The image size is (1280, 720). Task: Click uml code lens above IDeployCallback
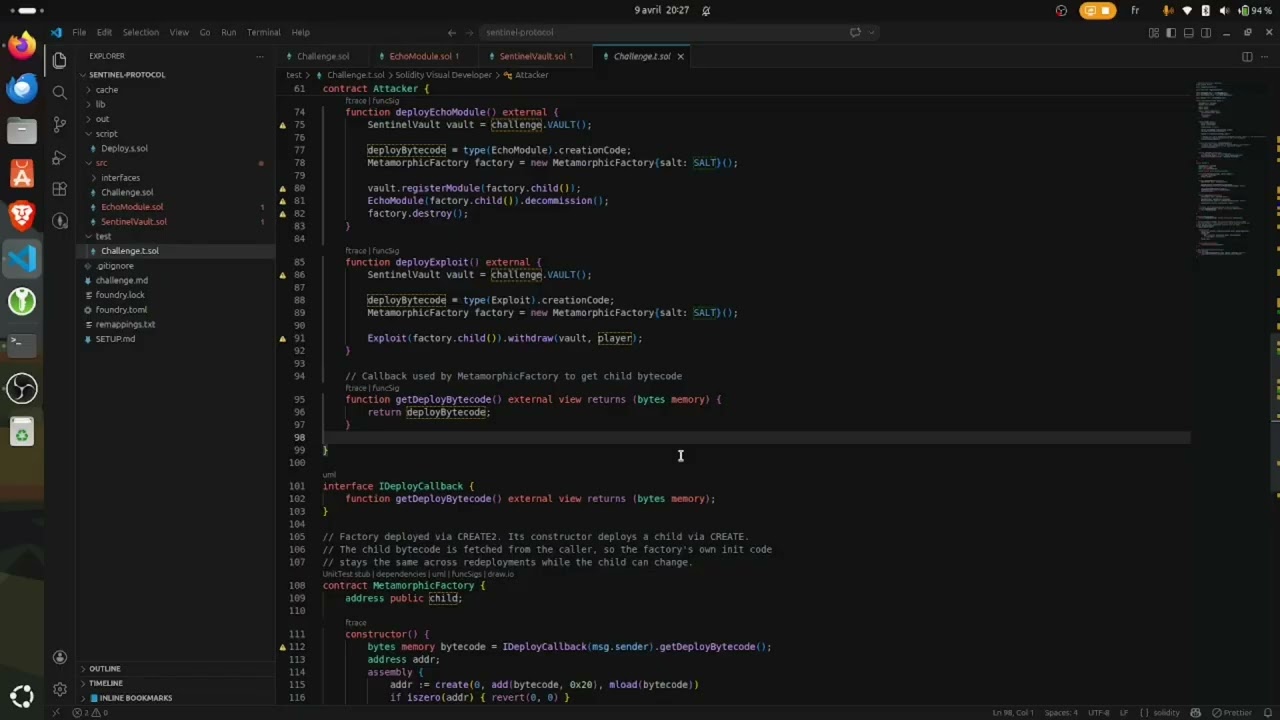point(329,475)
